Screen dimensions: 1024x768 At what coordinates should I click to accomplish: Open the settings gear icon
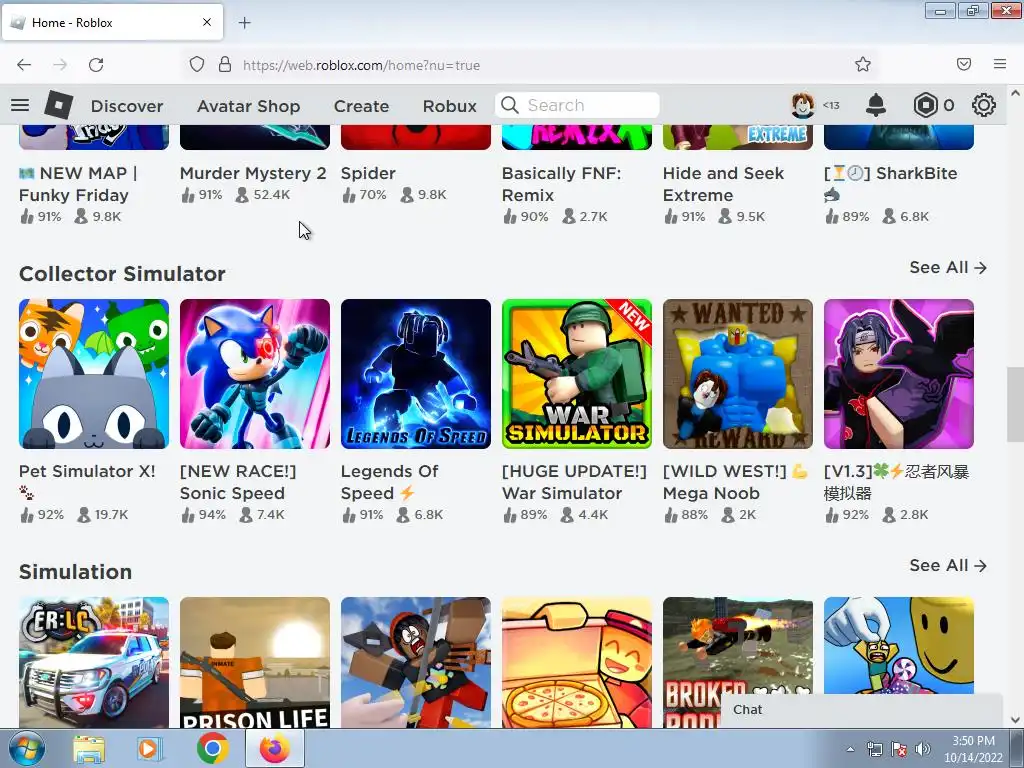984,105
